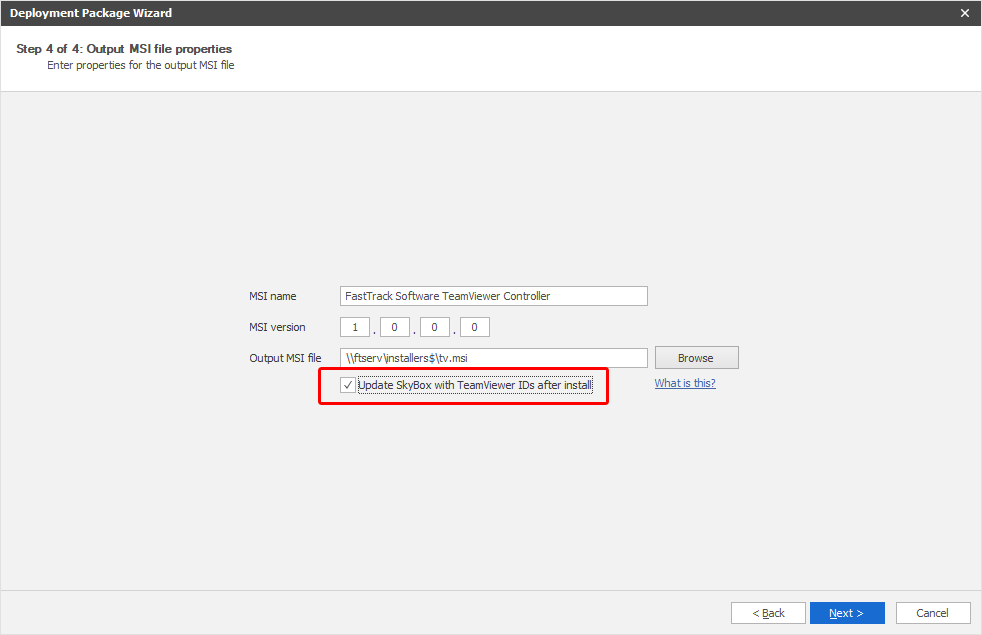The image size is (982, 635).
Task: Focus the MSI name input field
Action: 494,296
